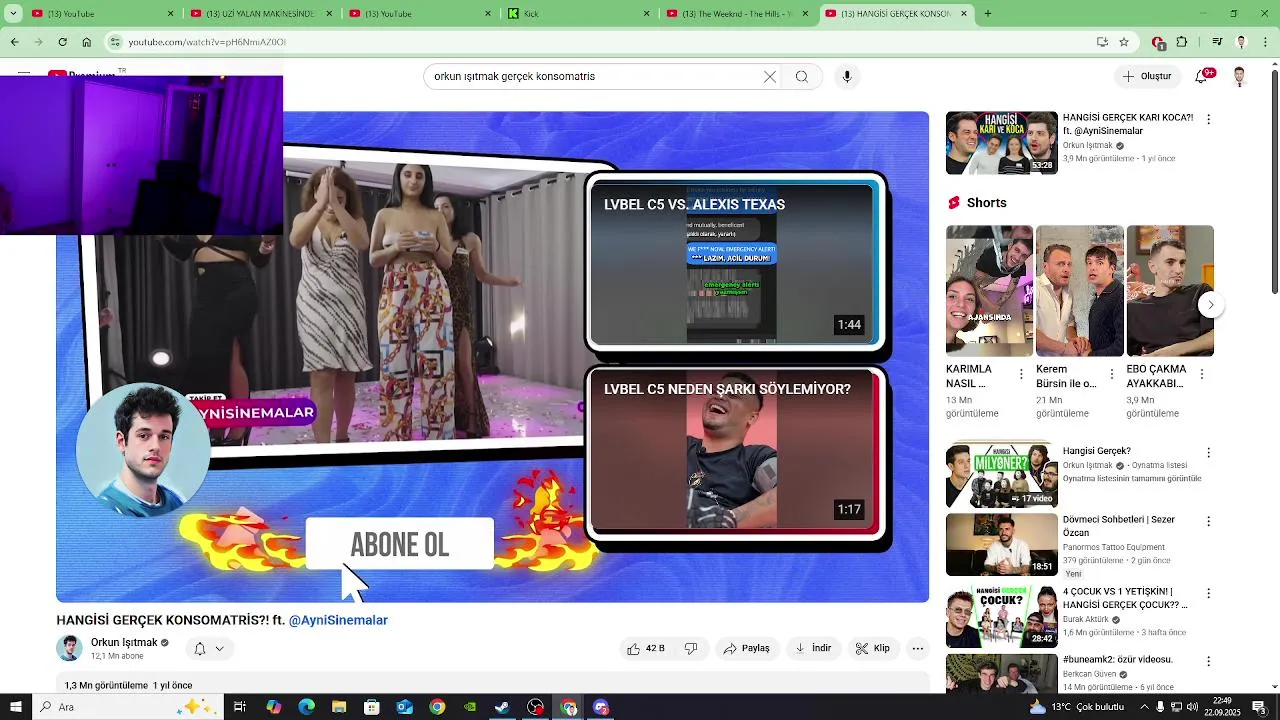Open options for EBO ÇAKMA AYAKKABI short
Viewport: 1280px width, 720px height.
1201,374
